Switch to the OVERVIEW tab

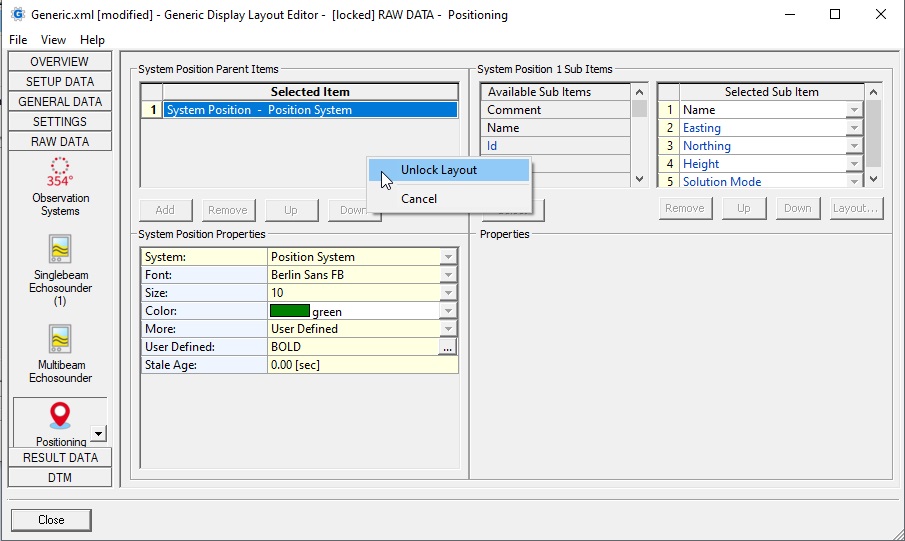point(60,62)
